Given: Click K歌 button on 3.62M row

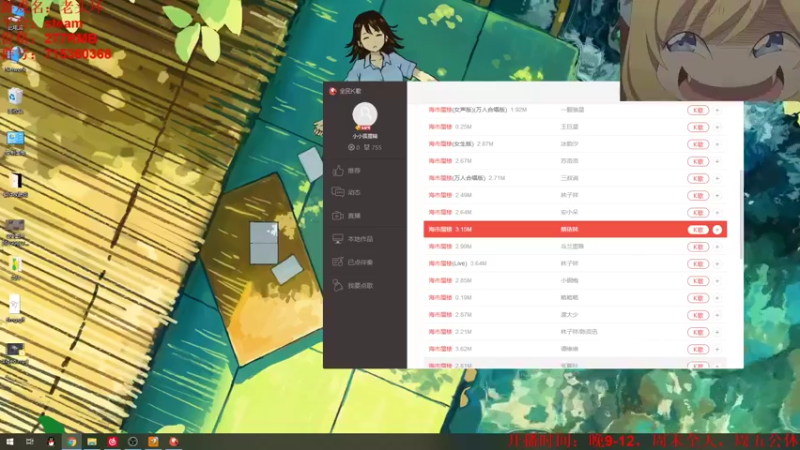Looking at the screenshot, I should pyautogui.click(x=698, y=349).
